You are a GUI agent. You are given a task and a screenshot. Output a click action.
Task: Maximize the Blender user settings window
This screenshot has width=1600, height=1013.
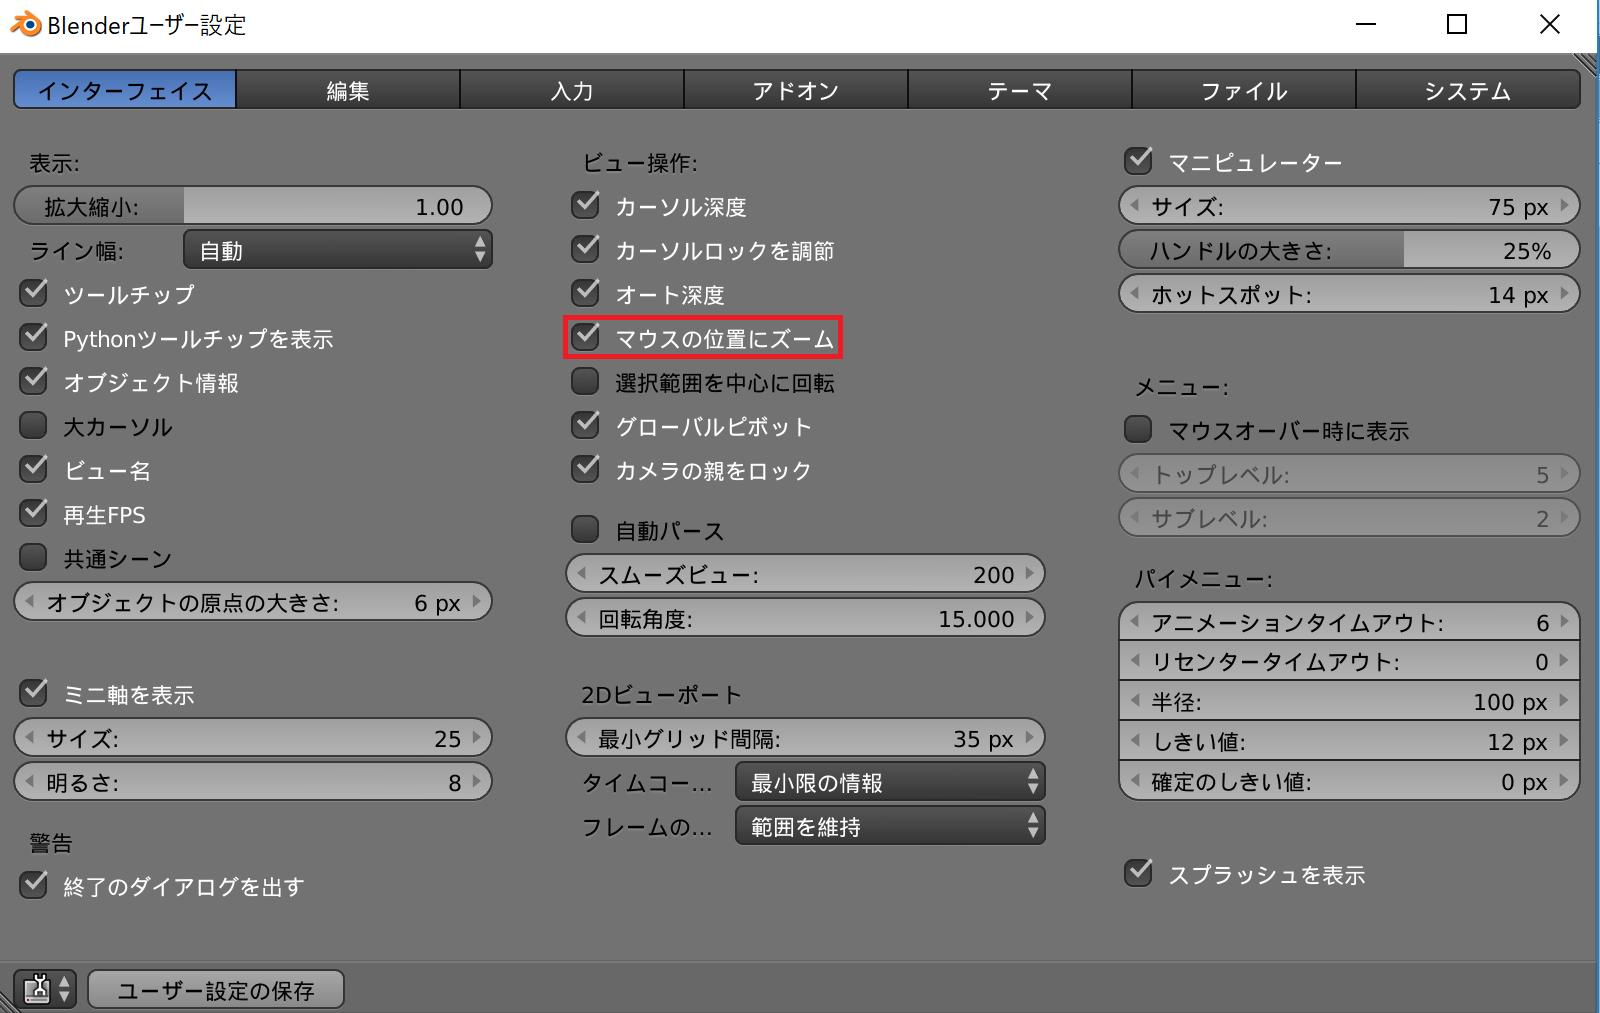1457,24
